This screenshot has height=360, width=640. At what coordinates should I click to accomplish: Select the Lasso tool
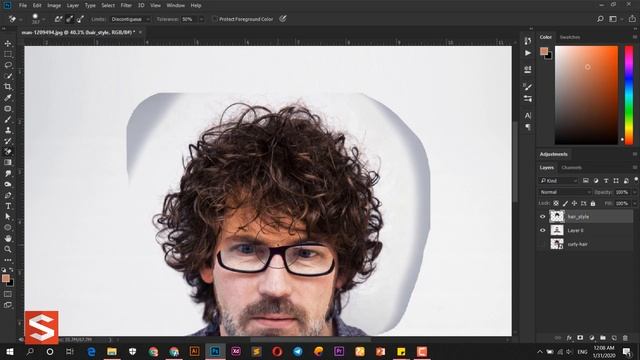pyautogui.click(x=8, y=65)
